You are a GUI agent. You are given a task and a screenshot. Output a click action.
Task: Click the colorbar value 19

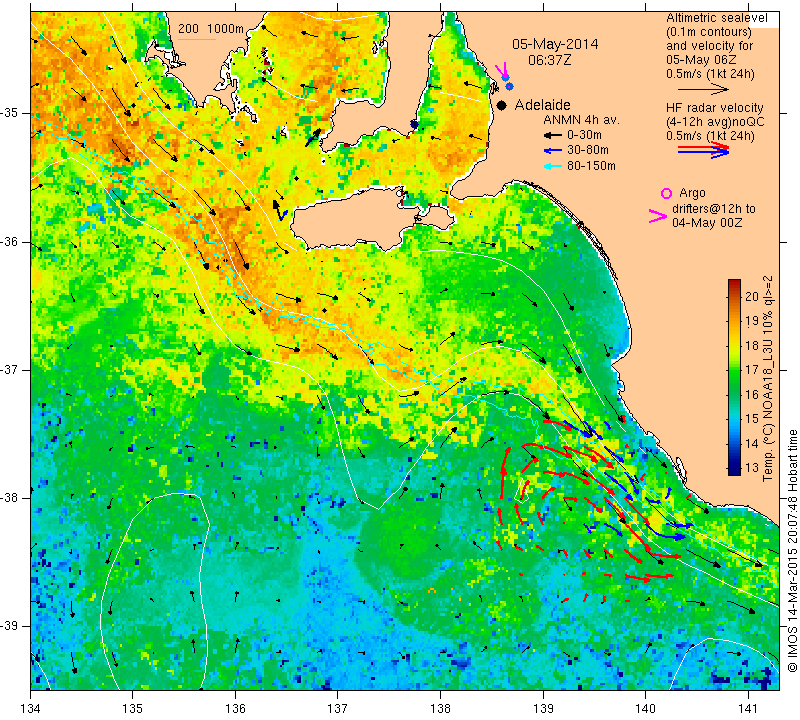(752, 320)
